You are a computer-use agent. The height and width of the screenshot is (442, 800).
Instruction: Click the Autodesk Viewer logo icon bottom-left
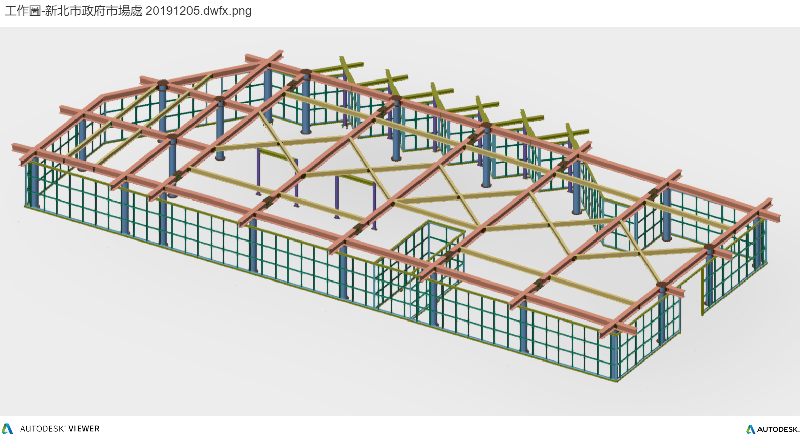pos(9,429)
